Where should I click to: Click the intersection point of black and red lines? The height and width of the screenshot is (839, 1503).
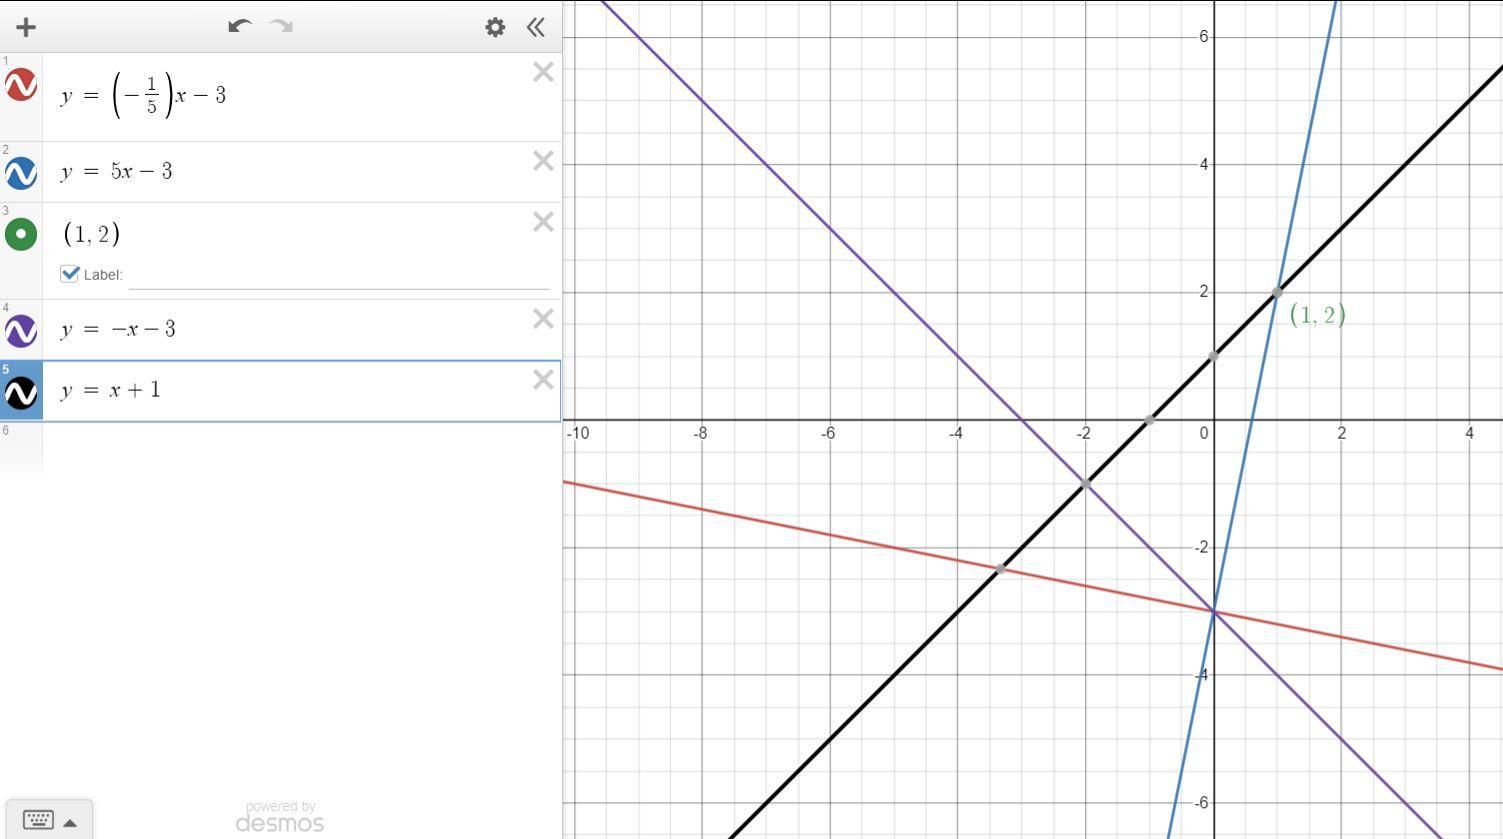[x=1000, y=569]
